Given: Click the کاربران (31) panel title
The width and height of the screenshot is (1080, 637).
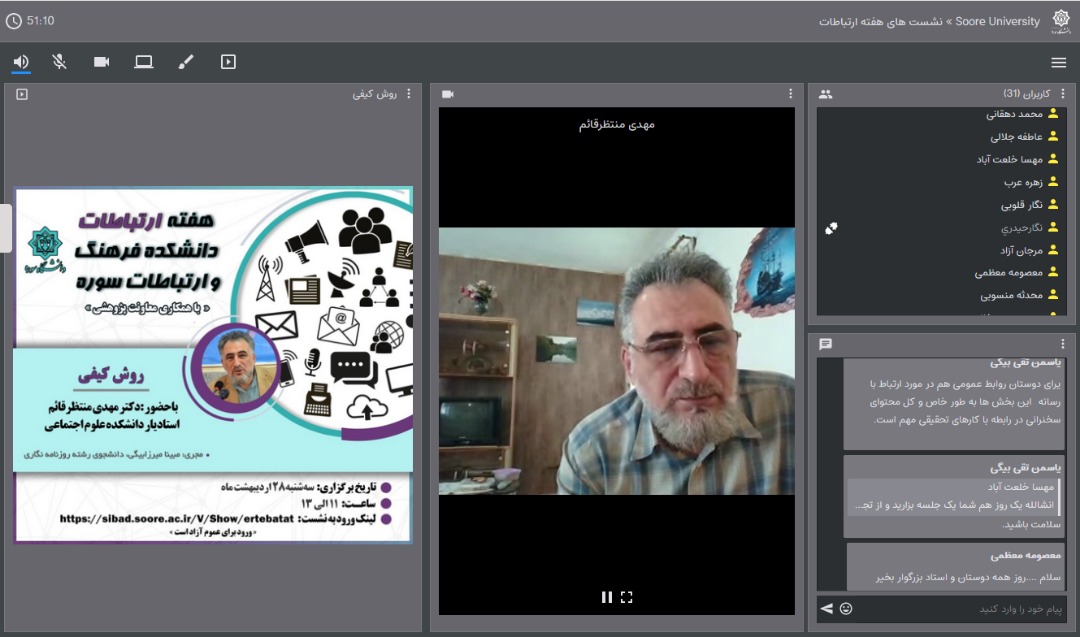Looking at the screenshot, I should pos(1026,94).
